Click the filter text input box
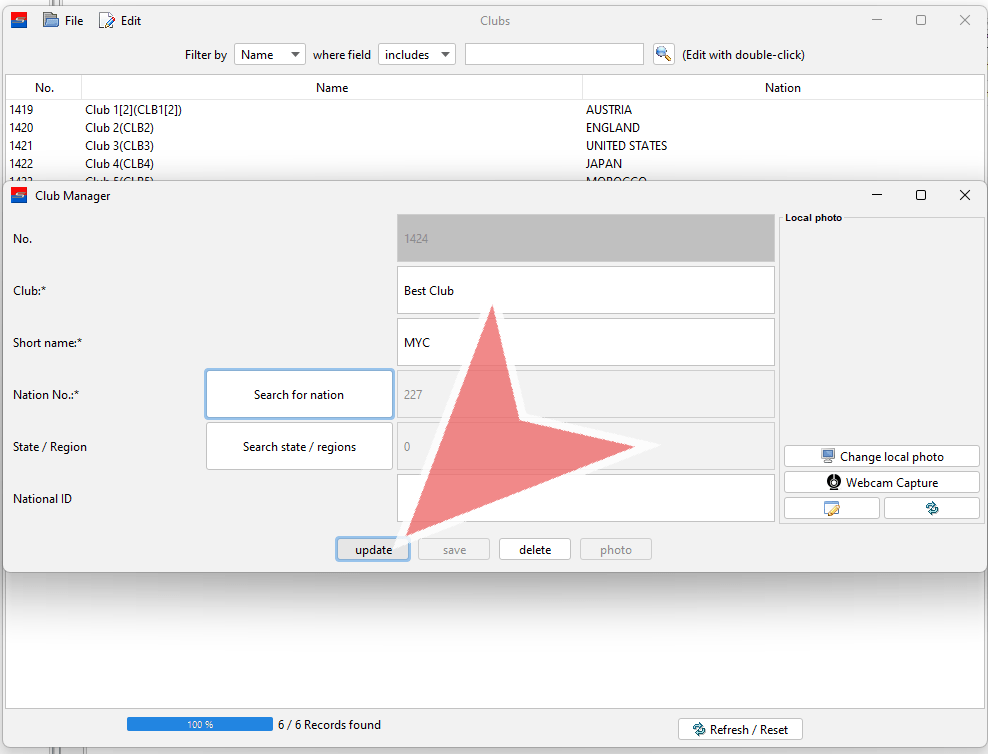The image size is (988, 754). [x=554, y=55]
